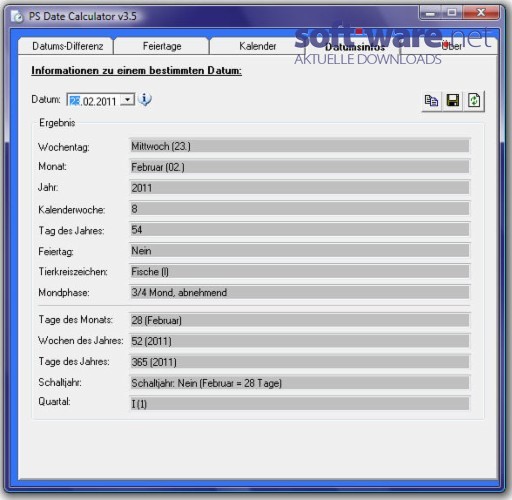512x500 pixels.
Task: Switch to the Datums-Differenz tab
Action: tap(66, 46)
